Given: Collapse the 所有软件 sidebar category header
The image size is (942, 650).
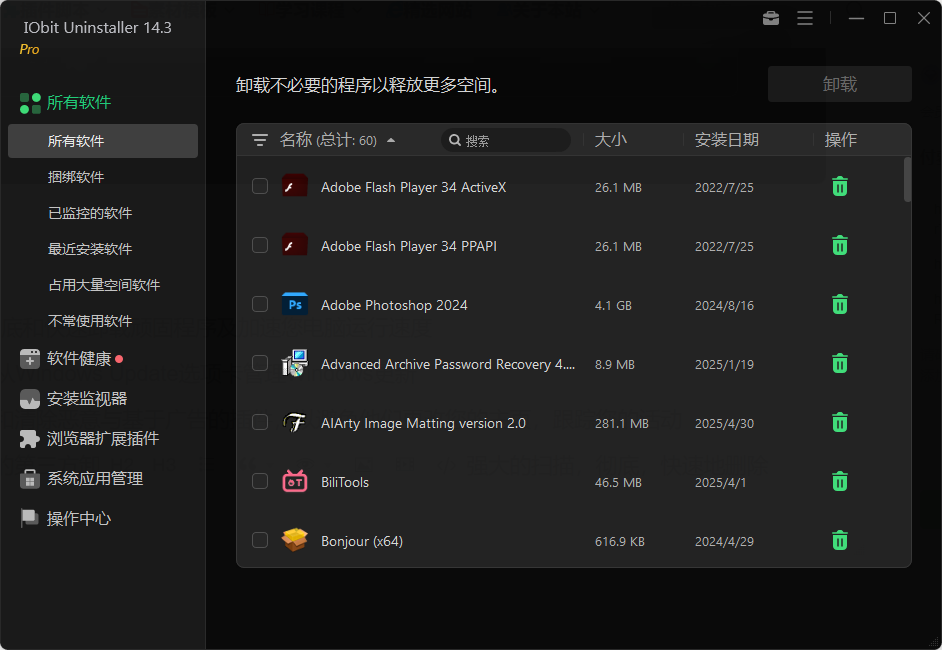Looking at the screenshot, I should [78, 103].
